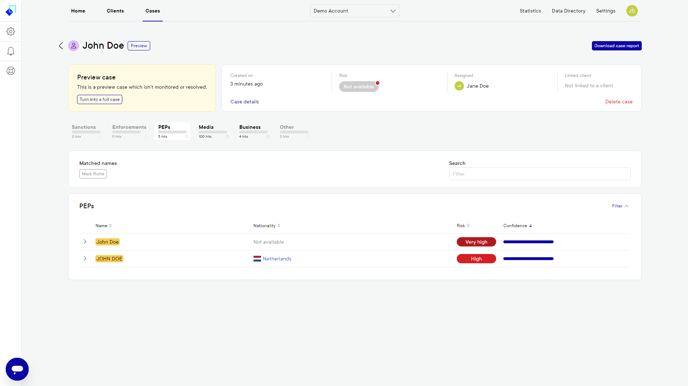Image resolution: width=688 pixels, height=386 pixels.
Task: Open the Netherlands nationality link
Action: click(277, 259)
